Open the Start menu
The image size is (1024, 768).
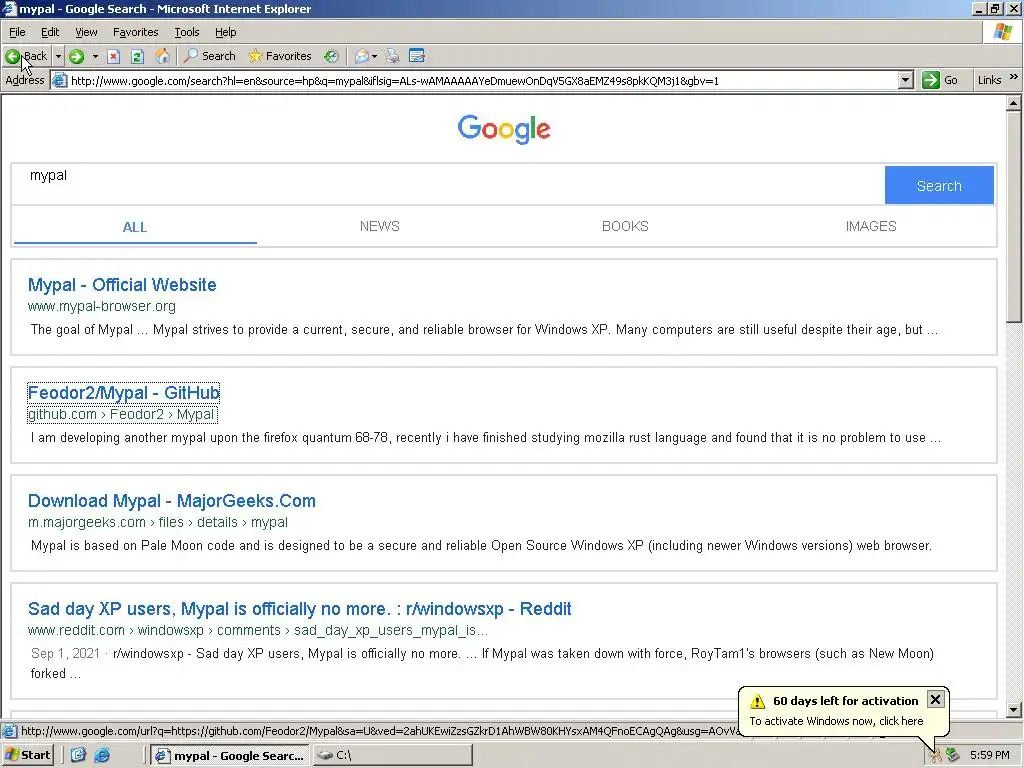27,755
